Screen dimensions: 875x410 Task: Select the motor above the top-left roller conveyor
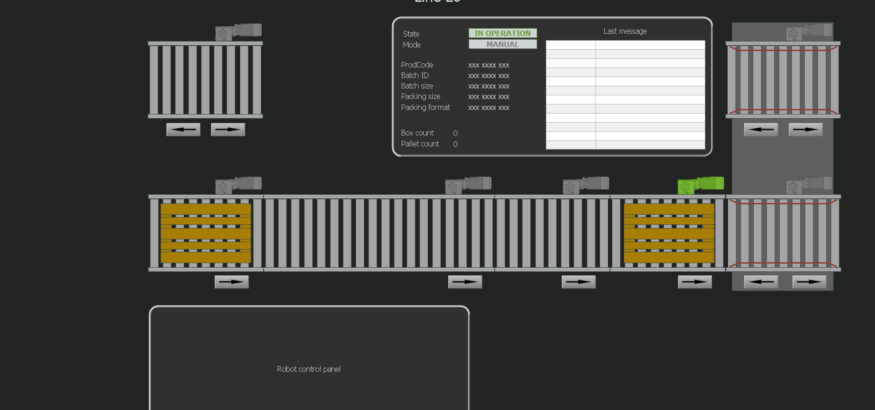(238, 32)
